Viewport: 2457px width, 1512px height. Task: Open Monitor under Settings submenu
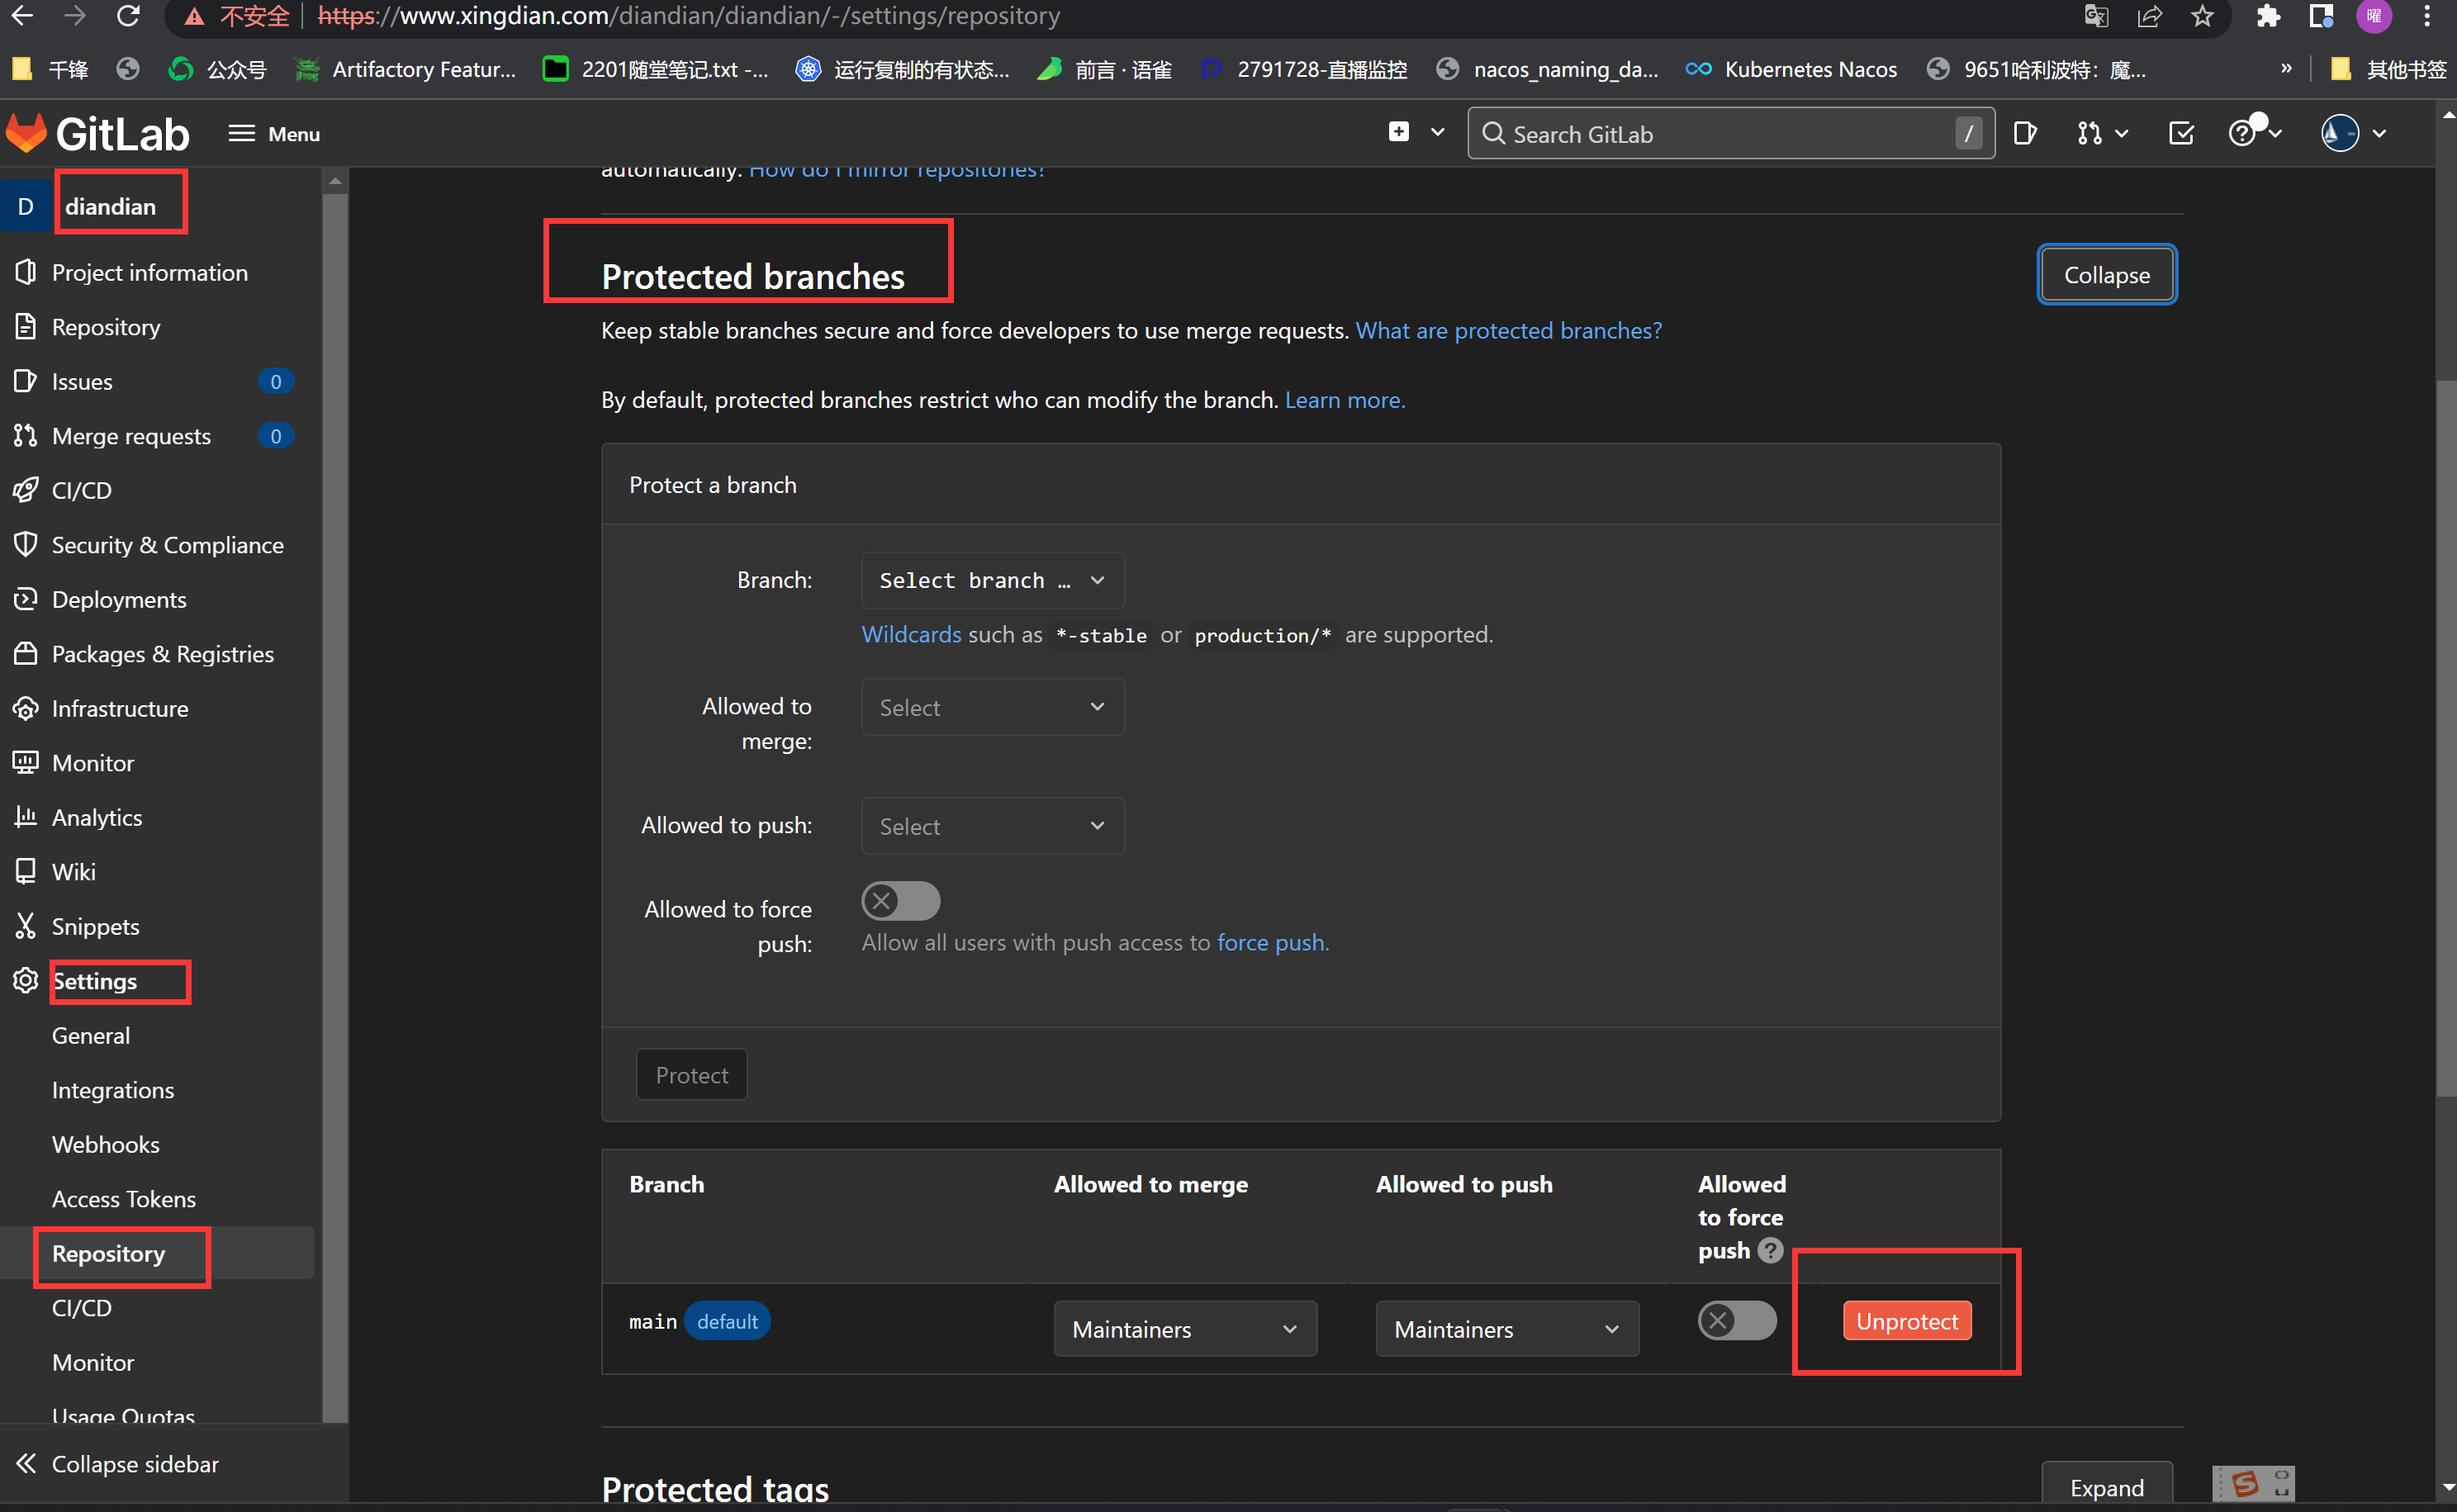pyautogui.click(x=92, y=1362)
